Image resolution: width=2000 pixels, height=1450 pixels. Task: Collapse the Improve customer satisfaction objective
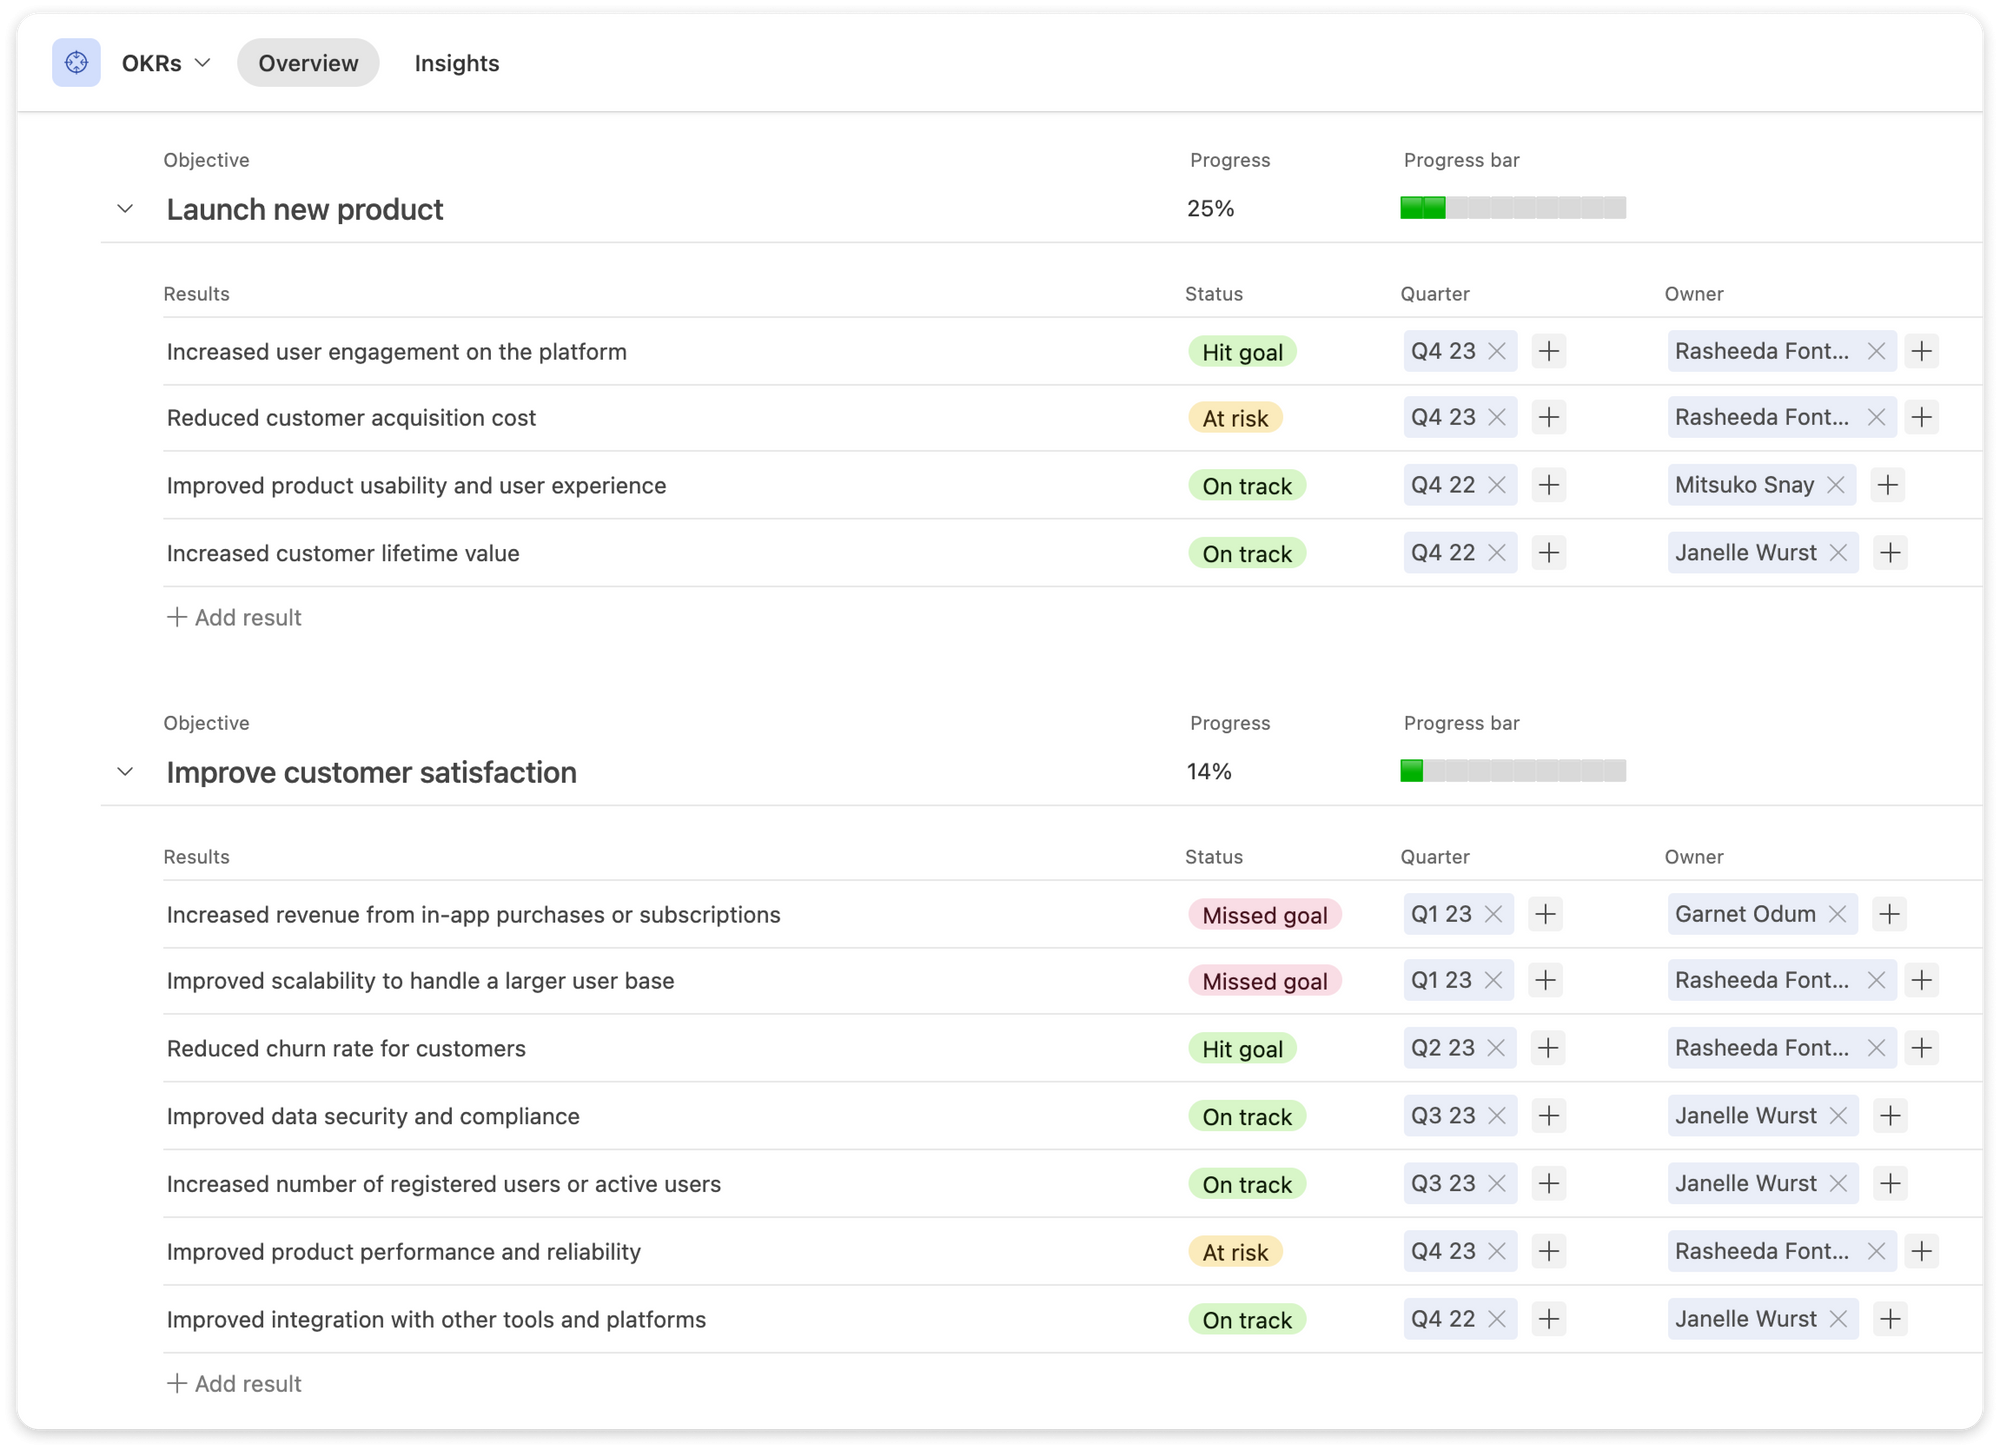click(x=125, y=771)
